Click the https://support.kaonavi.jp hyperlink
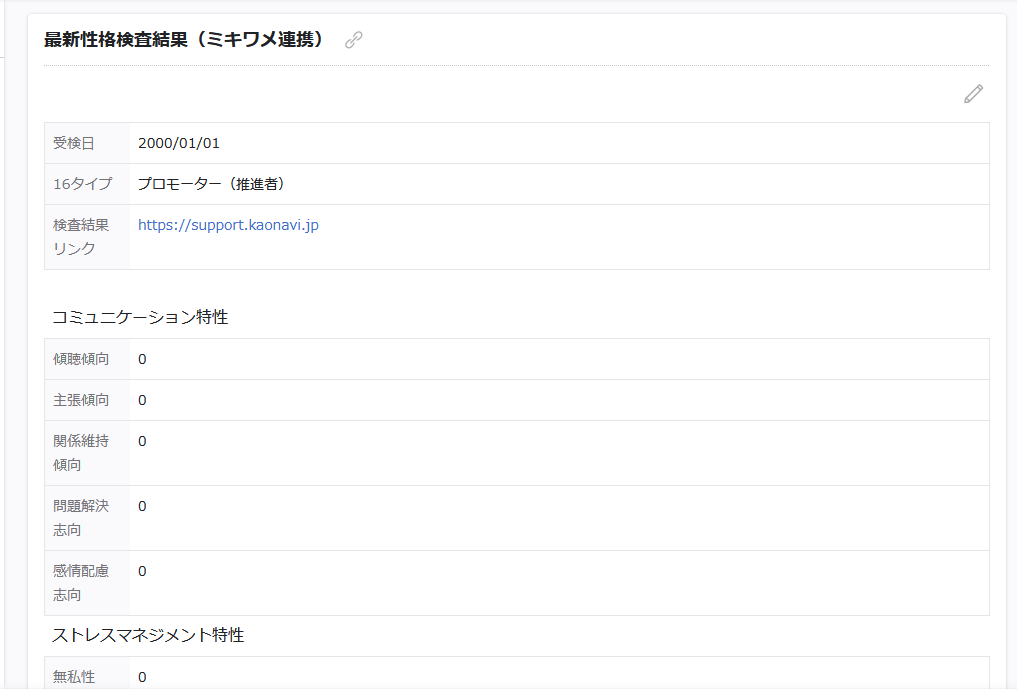 [x=228, y=225]
